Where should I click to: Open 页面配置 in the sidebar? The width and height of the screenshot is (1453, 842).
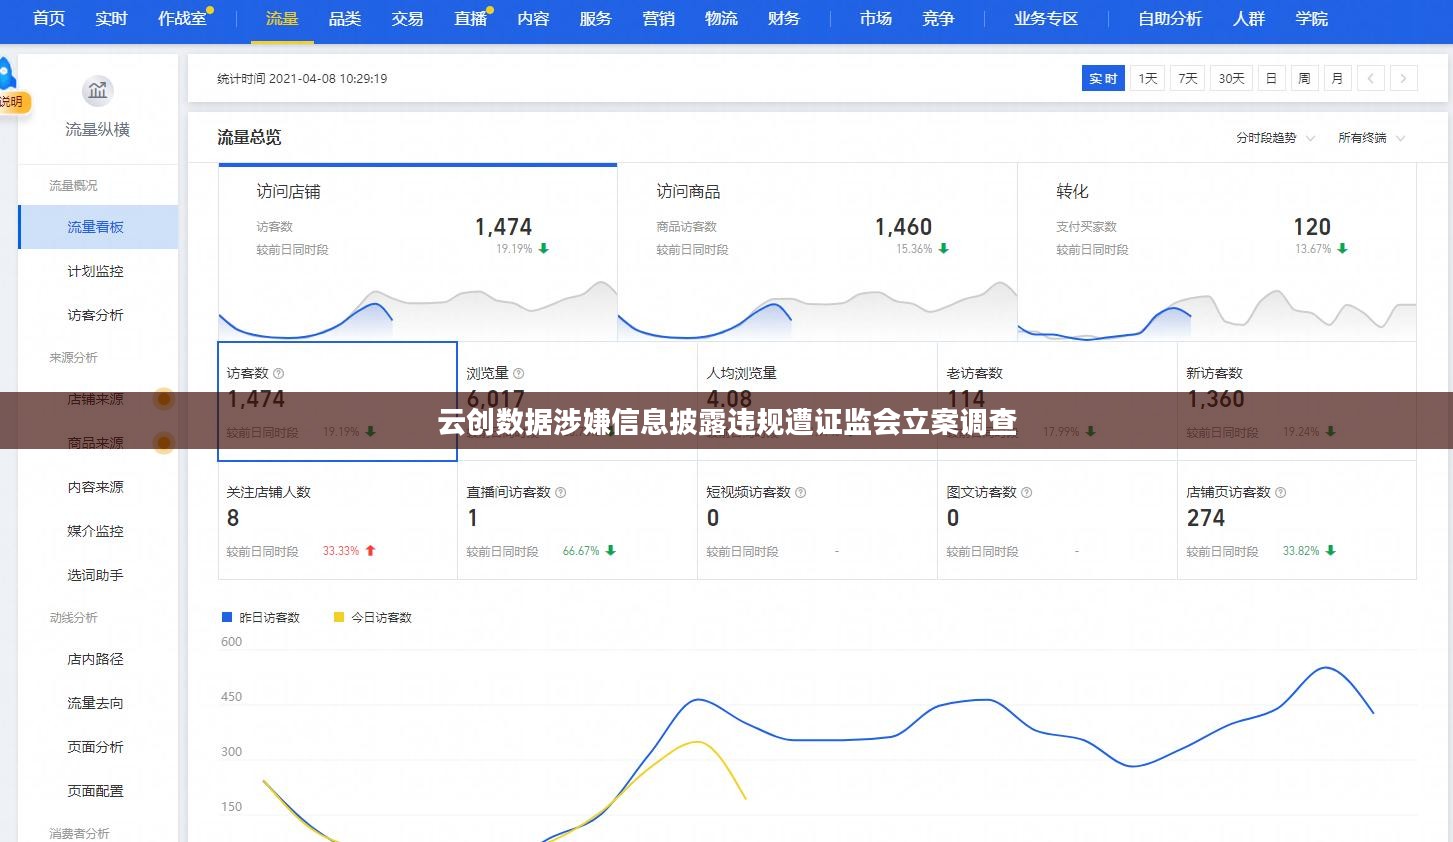click(x=98, y=791)
